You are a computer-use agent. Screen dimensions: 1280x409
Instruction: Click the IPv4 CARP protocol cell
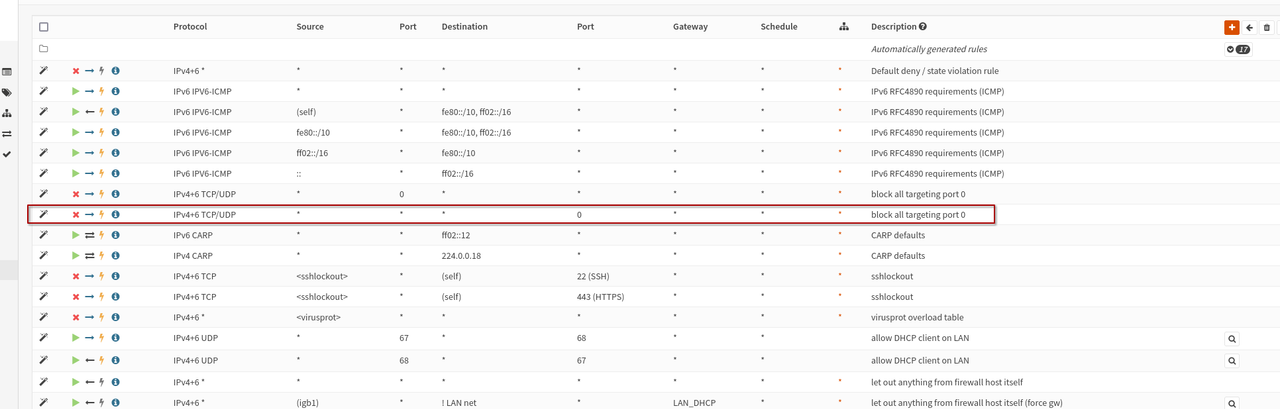tap(195, 256)
